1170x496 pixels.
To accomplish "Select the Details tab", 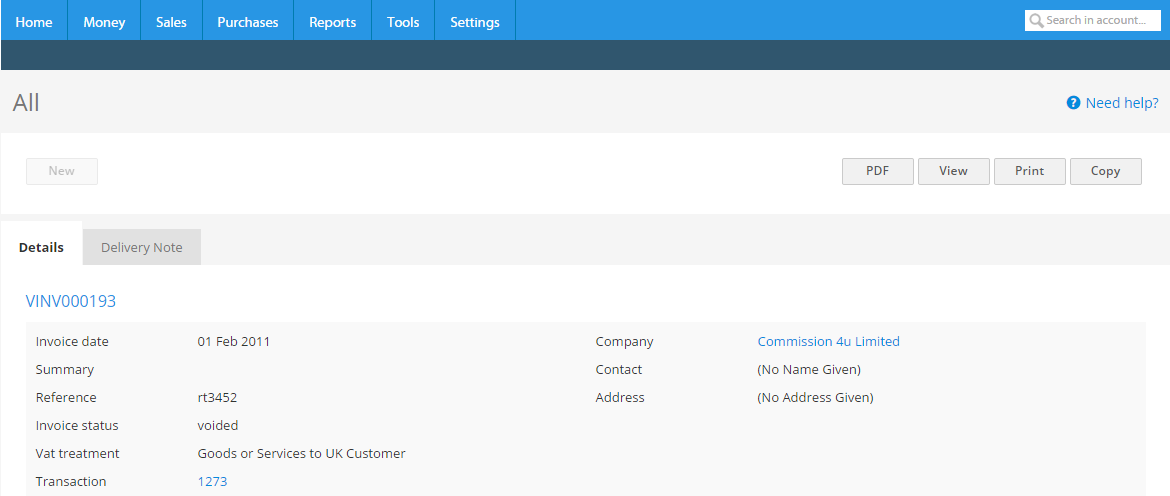I will (x=41, y=247).
